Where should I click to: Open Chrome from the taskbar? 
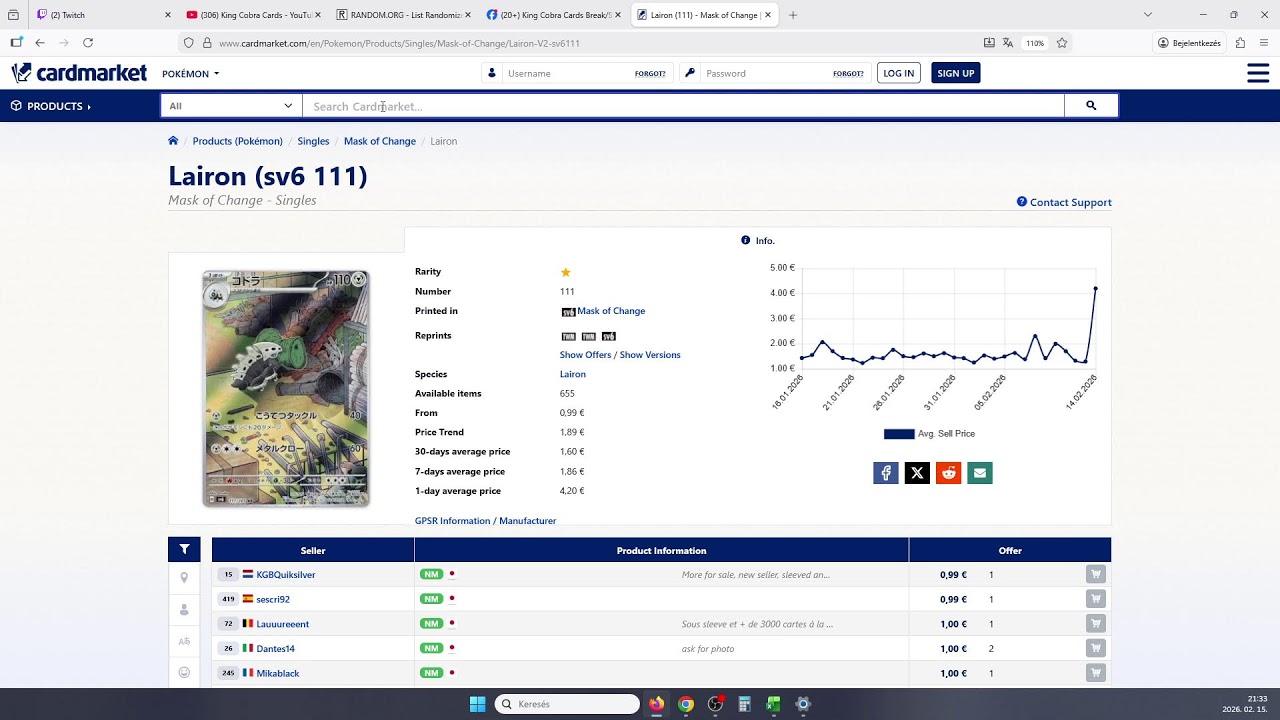coord(685,704)
